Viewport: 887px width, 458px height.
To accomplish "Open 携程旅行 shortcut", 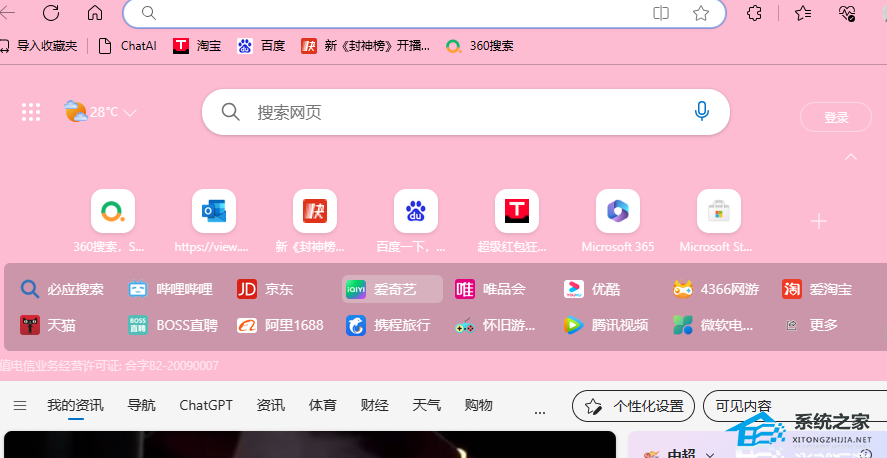I will [x=388, y=325].
